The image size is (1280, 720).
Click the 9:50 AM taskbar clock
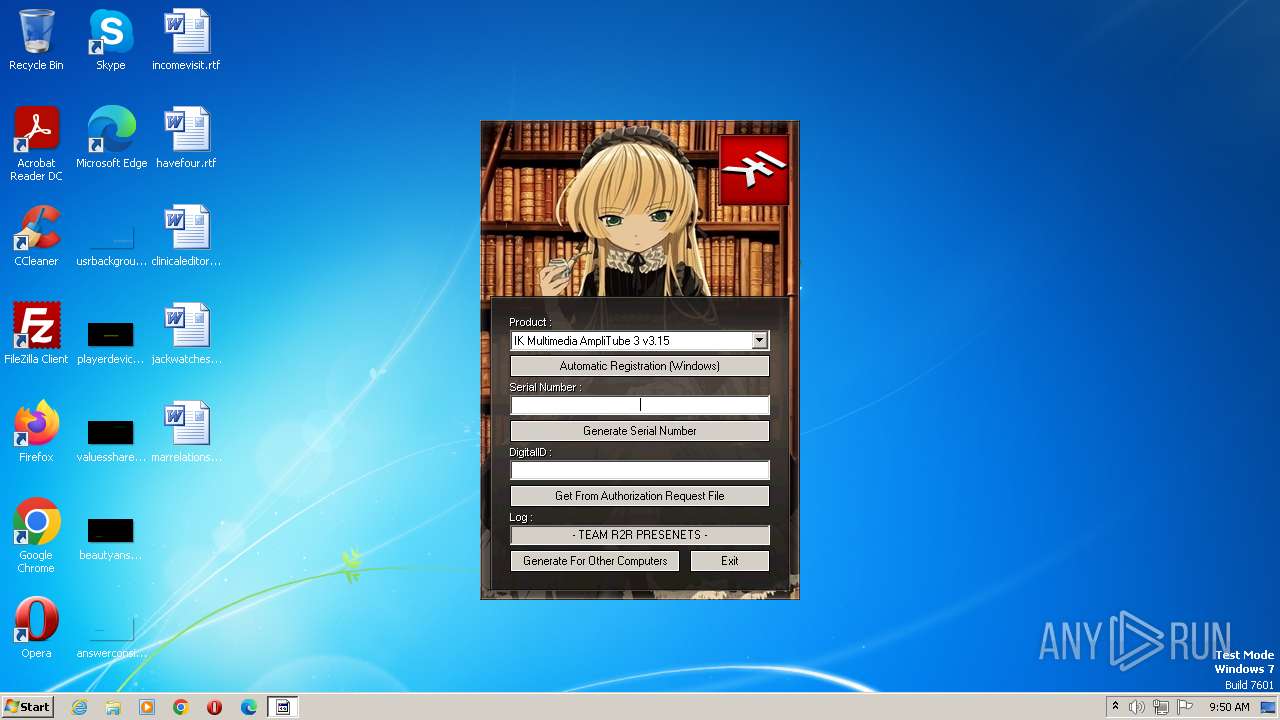click(1229, 707)
